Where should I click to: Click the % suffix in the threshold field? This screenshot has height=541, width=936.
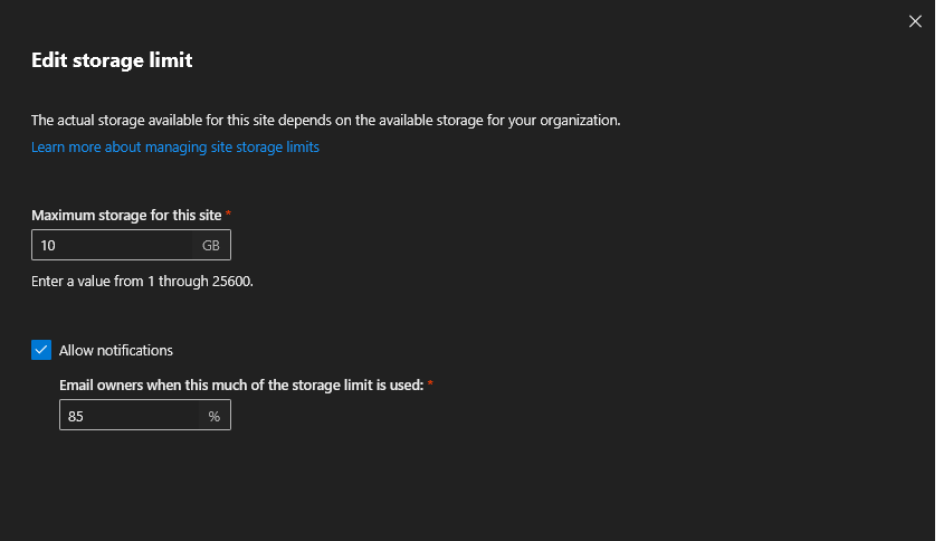pos(214,415)
